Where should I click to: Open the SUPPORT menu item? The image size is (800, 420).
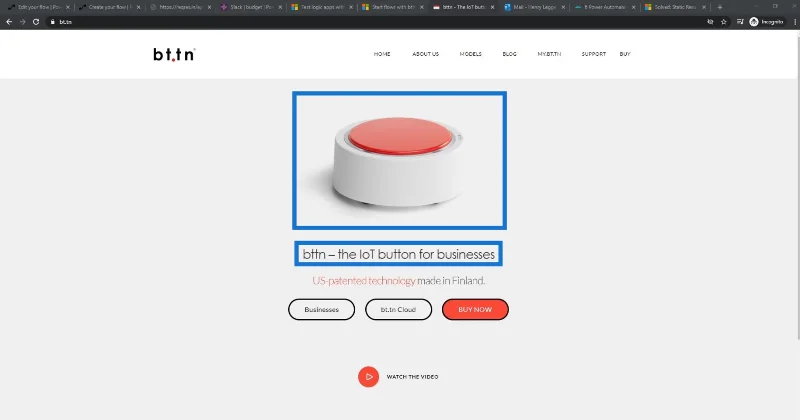pyautogui.click(x=594, y=54)
